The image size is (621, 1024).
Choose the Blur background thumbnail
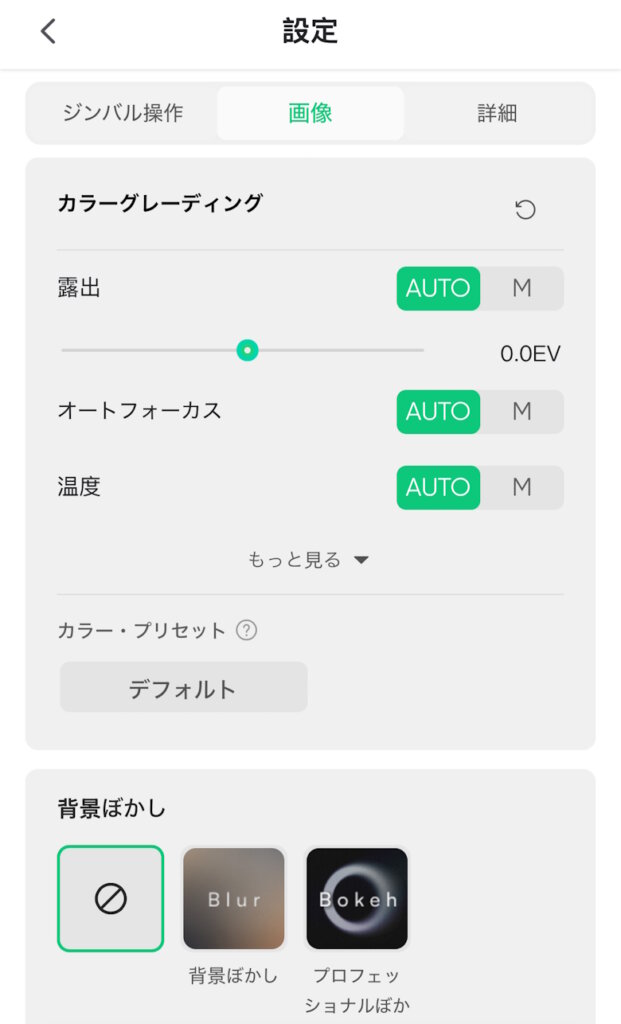234,898
